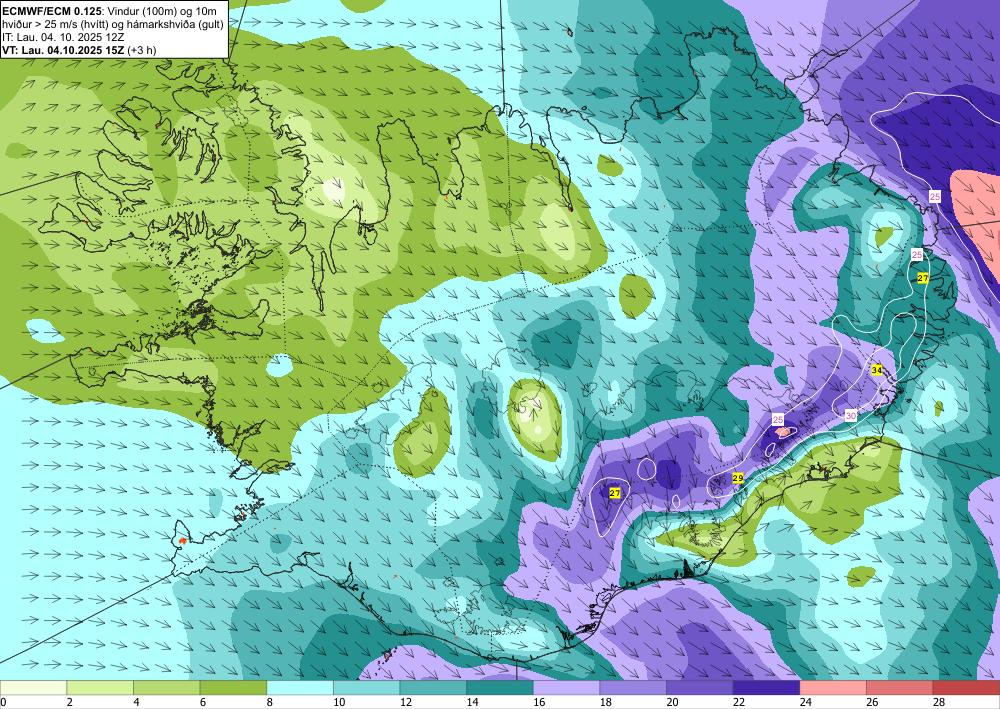The height and width of the screenshot is (709, 1000).
Task: Click the 6–8 m/s green legend swatch
Action: point(233,688)
